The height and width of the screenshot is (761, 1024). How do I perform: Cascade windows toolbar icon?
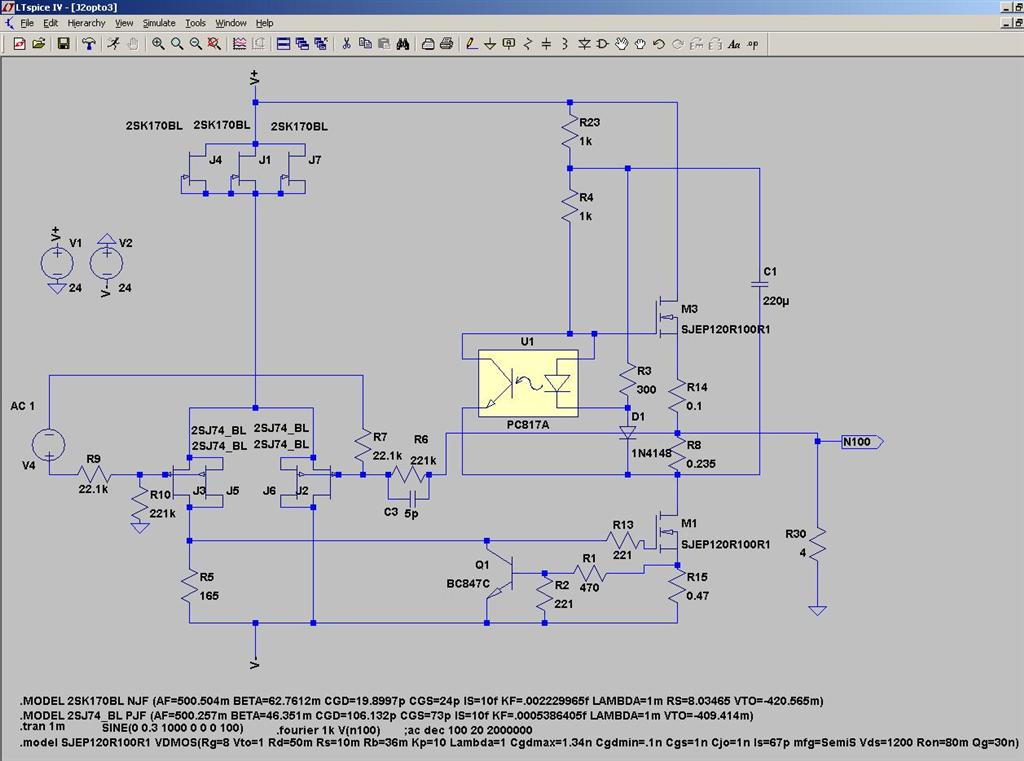(302, 44)
